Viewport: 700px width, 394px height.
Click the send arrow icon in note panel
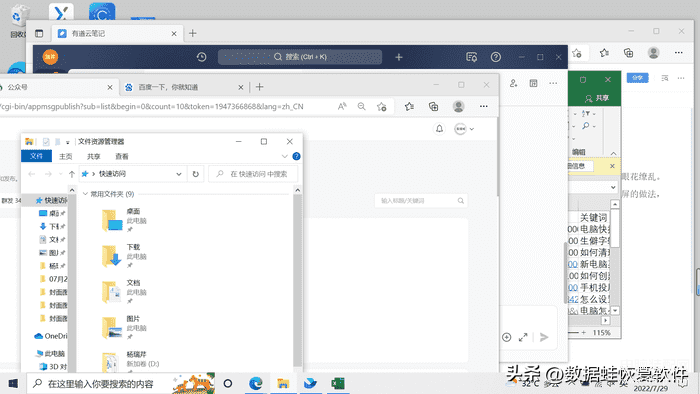(x=544, y=337)
